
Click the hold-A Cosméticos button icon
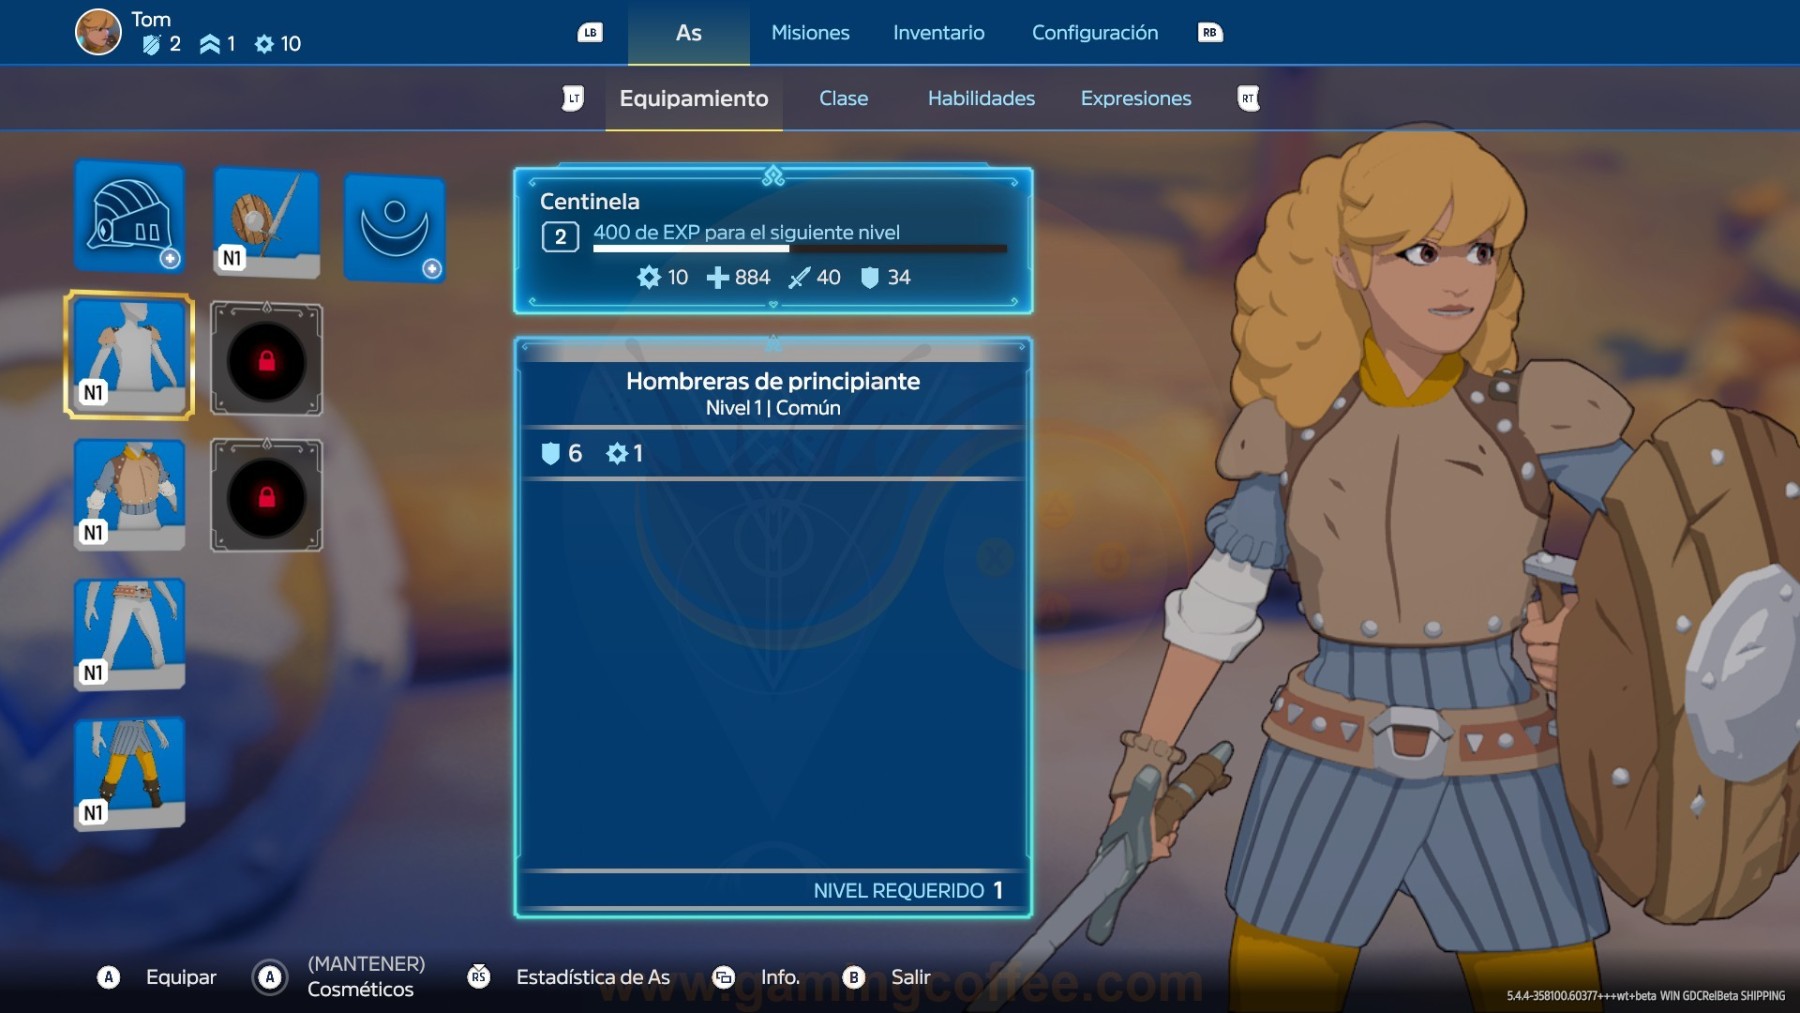270,977
